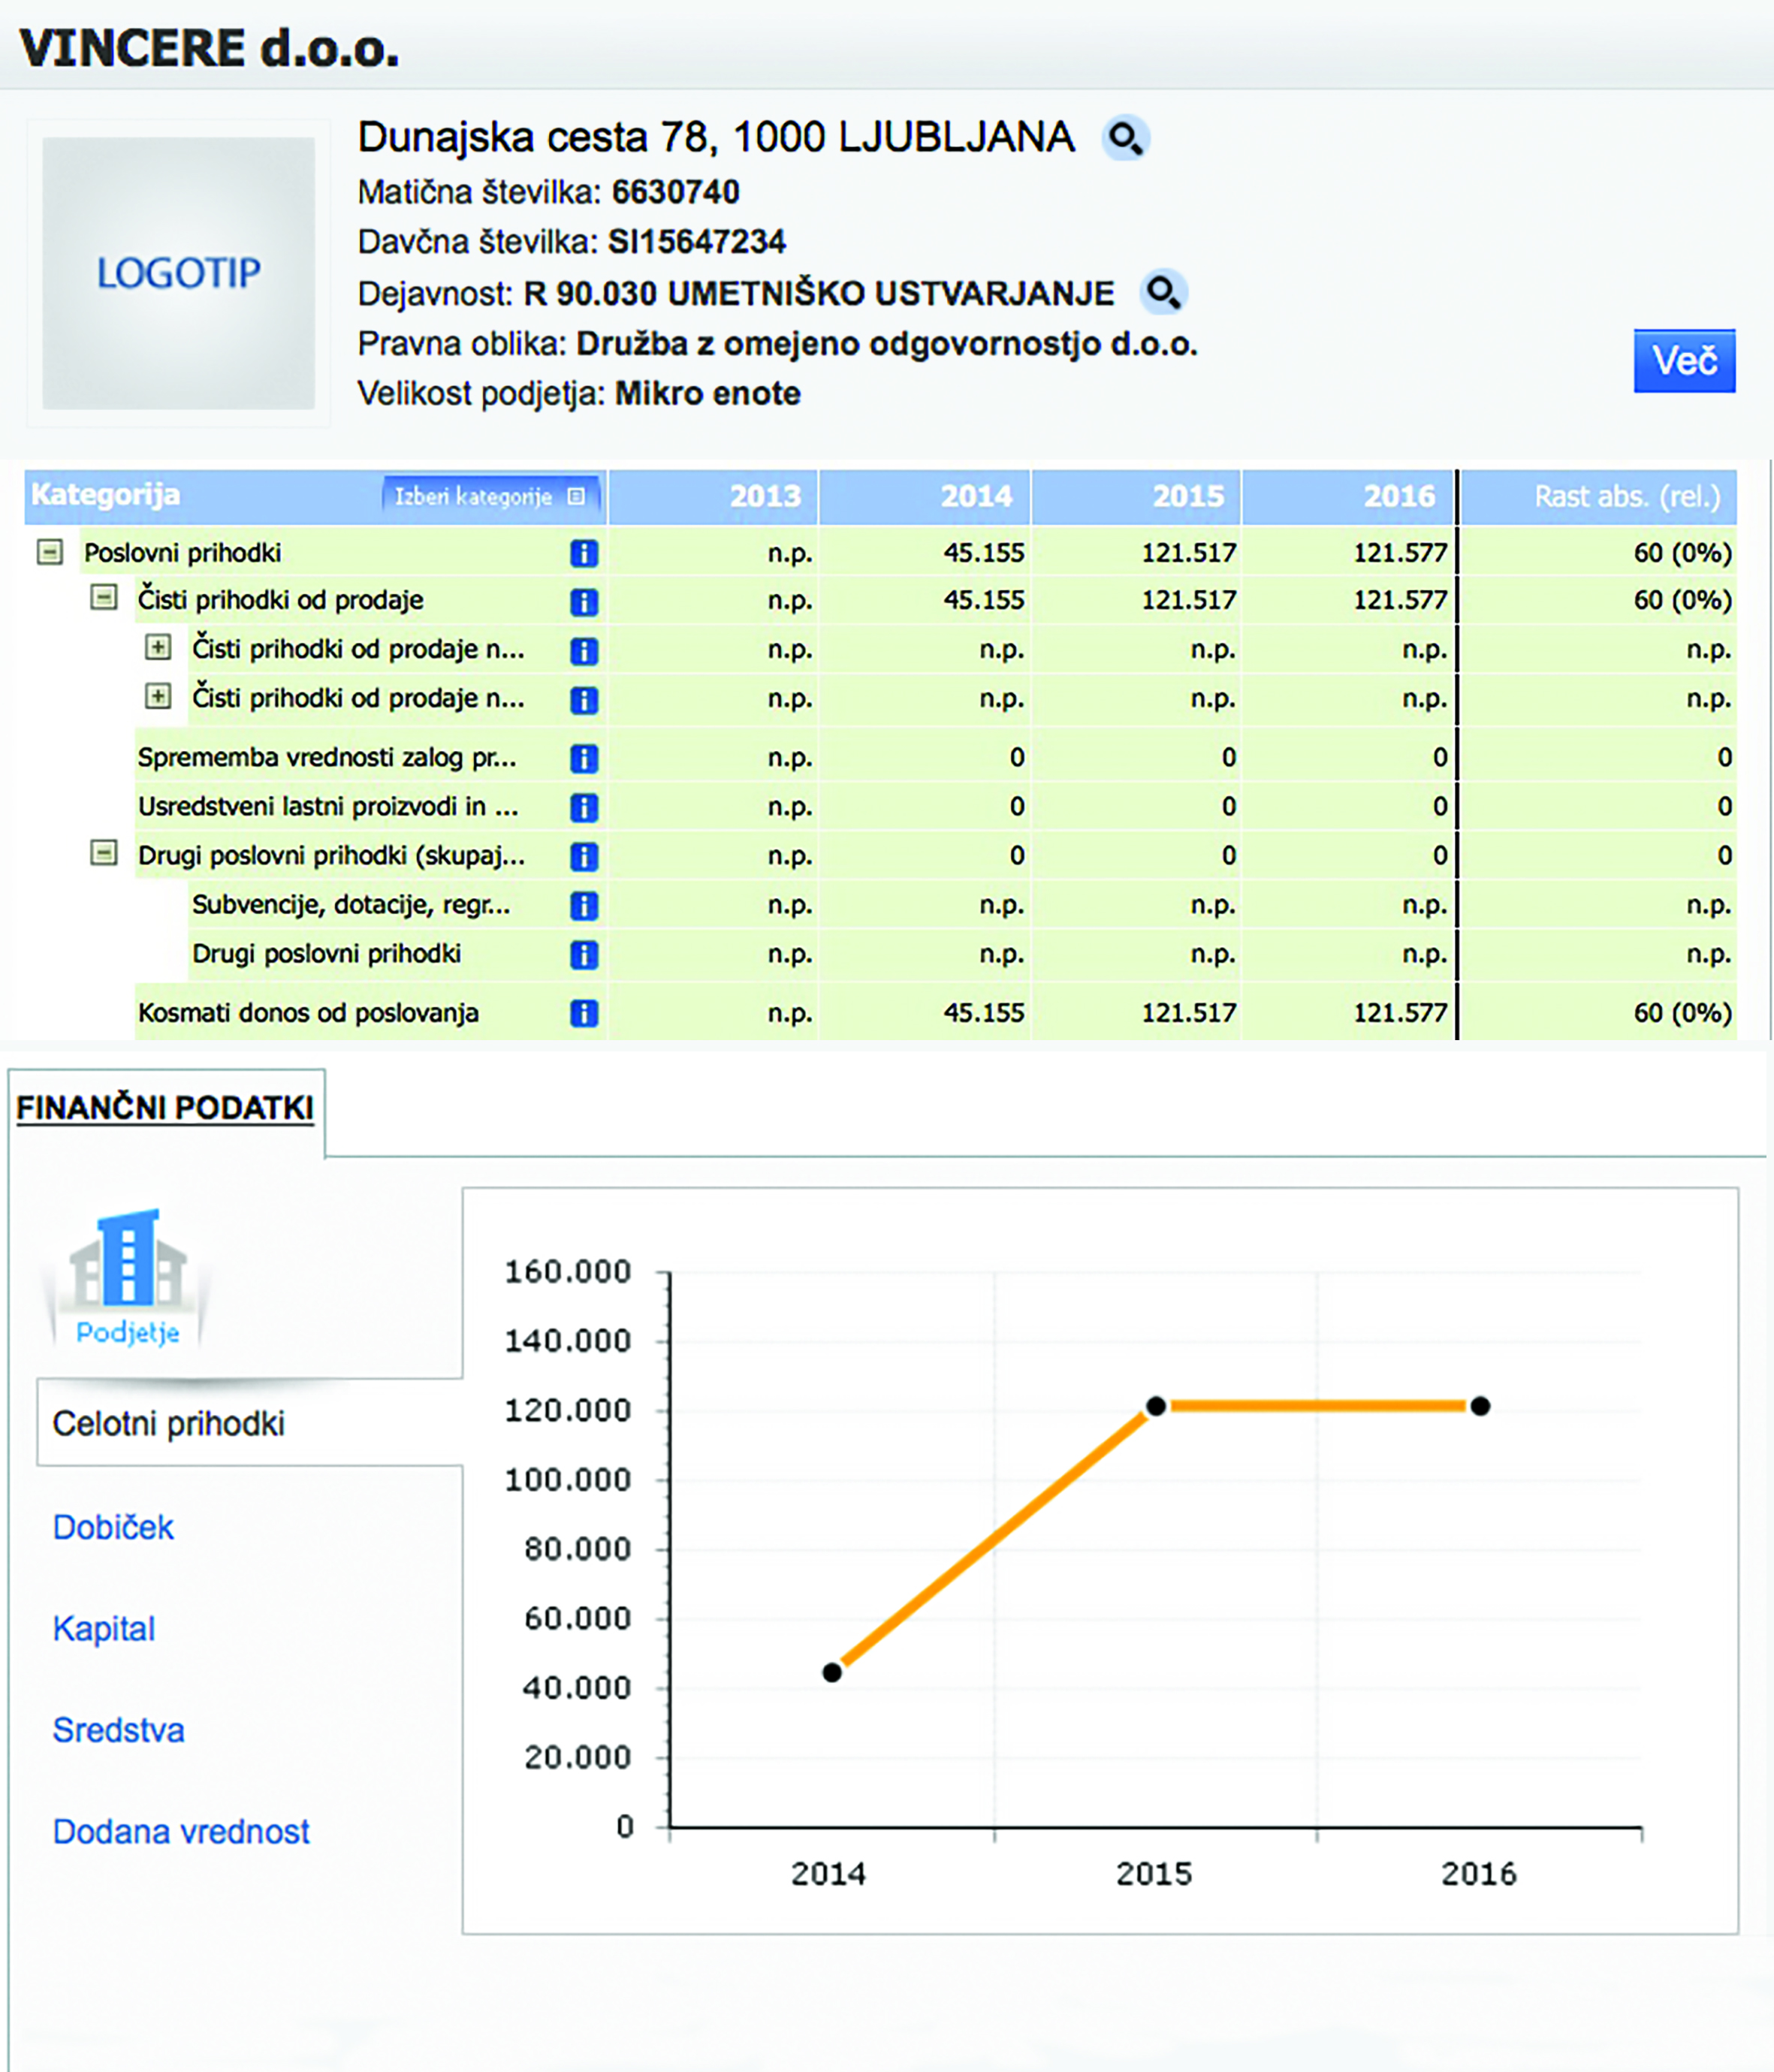
Task: Click the 2016 data point on chart
Action: tap(1480, 1406)
